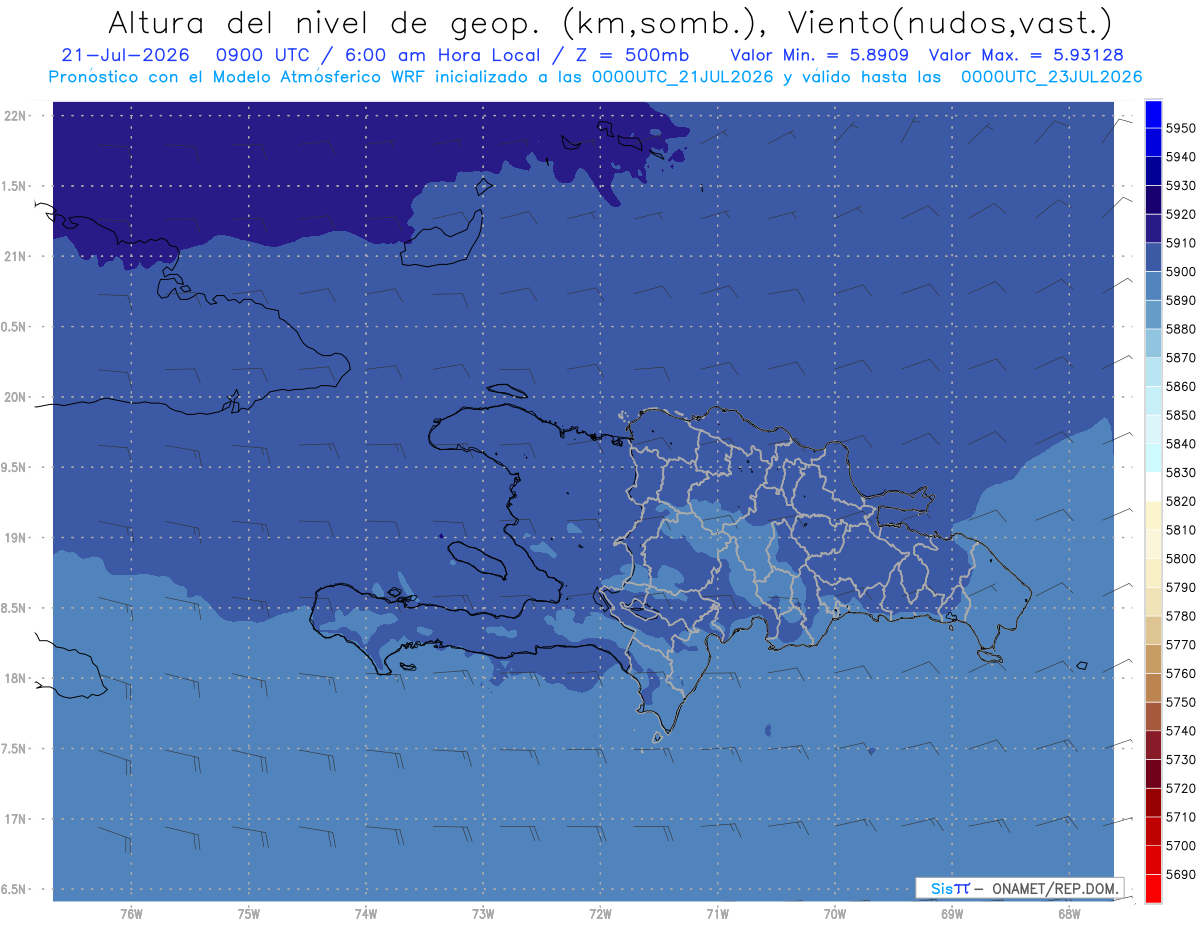The height and width of the screenshot is (927, 1200).
Task: Click the '69W' longitude label
Action: point(952,914)
